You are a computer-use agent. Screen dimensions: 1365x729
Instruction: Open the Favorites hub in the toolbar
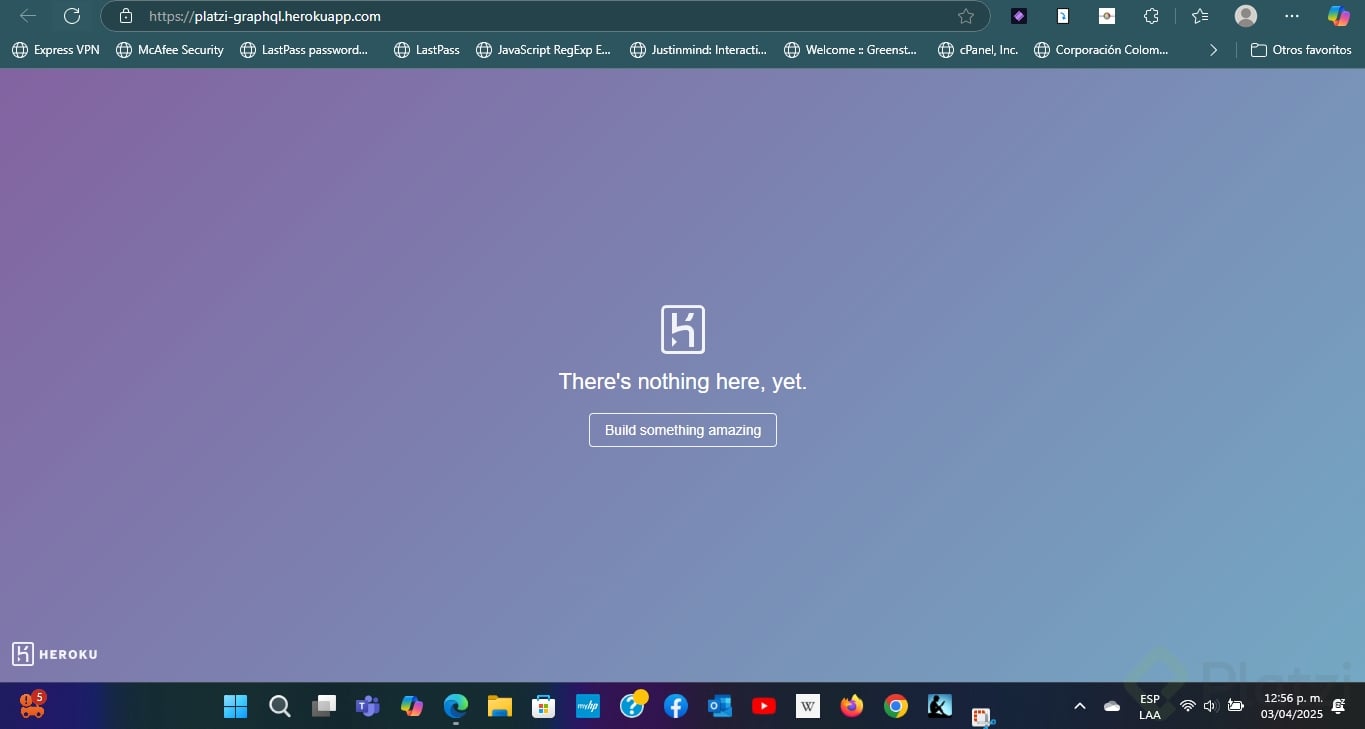1200,16
